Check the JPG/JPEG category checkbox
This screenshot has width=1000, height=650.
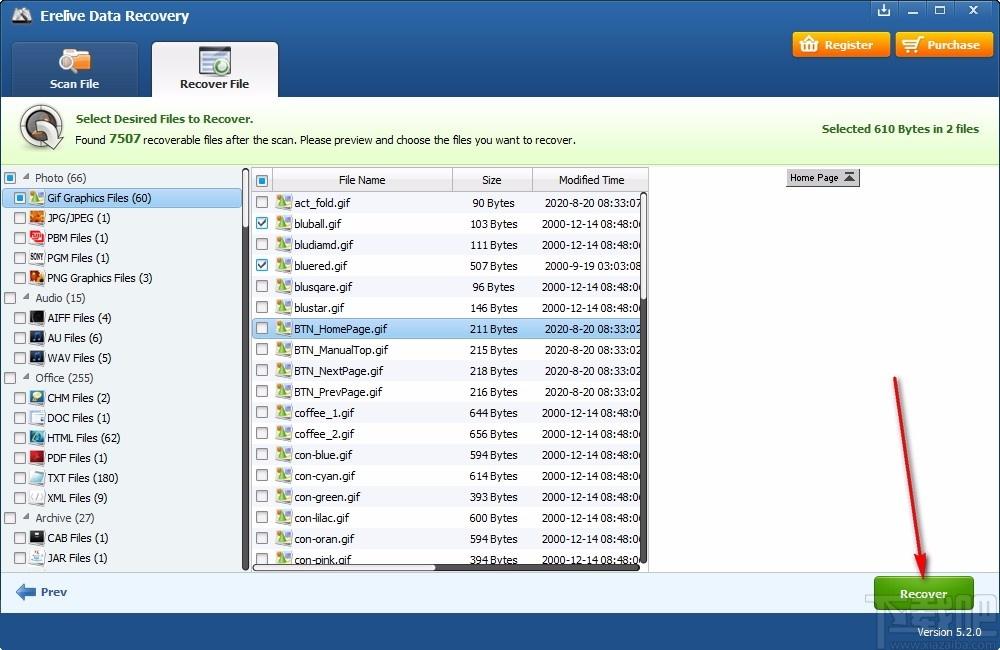pos(20,218)
